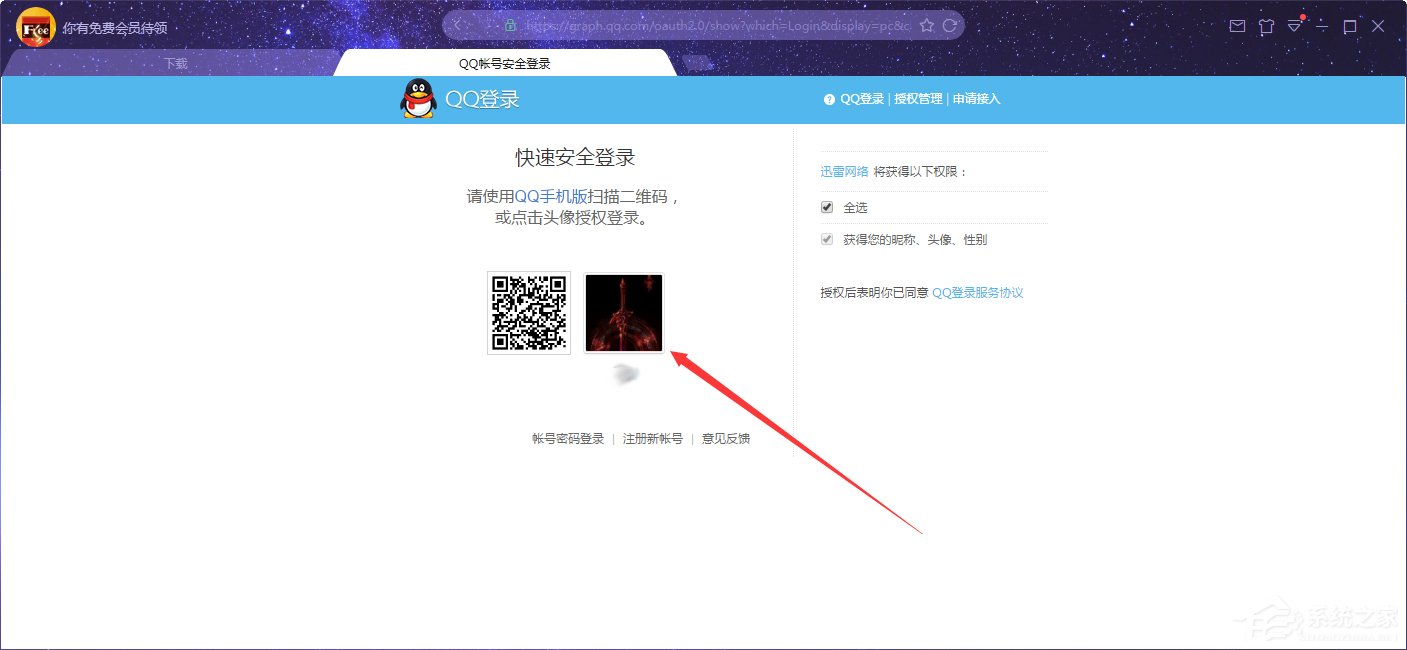Open the QQ登录服务协议 agreement link
The height and width of the screenshot is (650, 1407).
[x=978, y=292]
